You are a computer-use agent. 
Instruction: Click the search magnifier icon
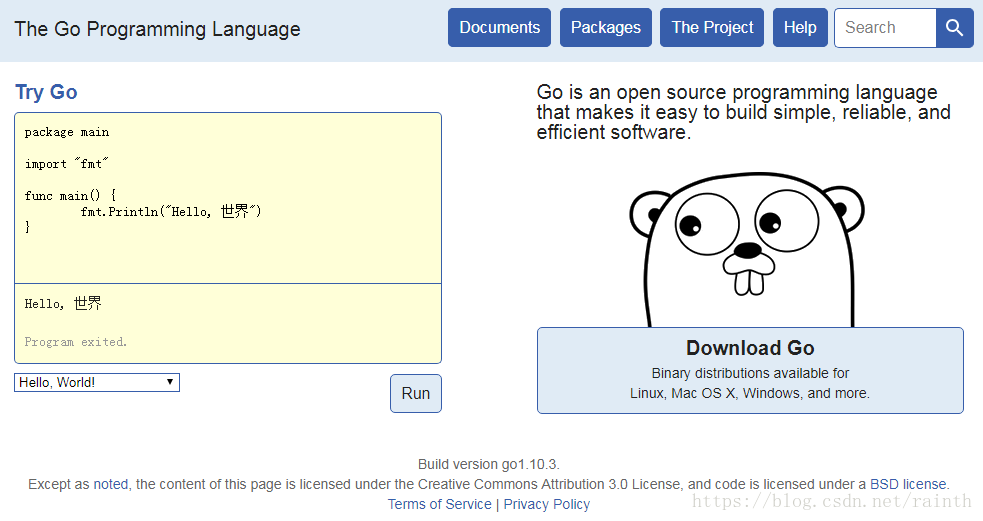(x=954, y=28)
